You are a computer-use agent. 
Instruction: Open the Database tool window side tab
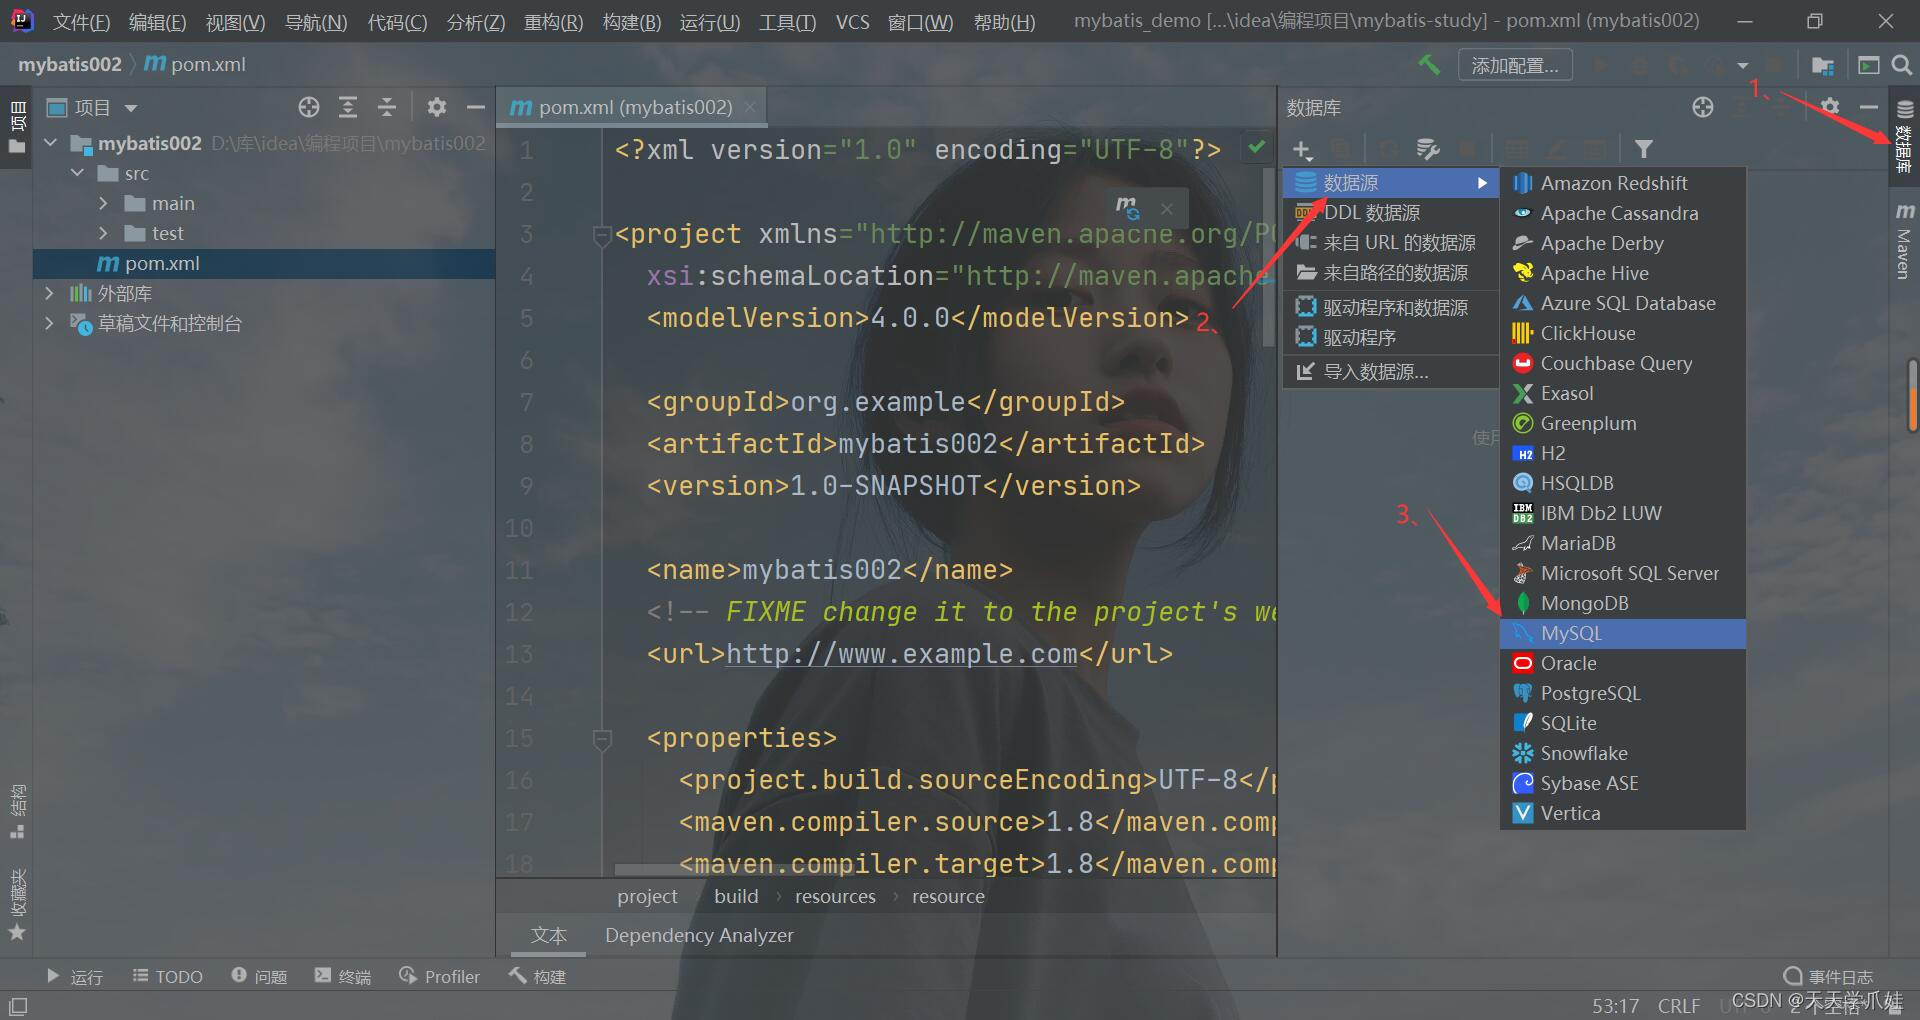pos(1904,138)
